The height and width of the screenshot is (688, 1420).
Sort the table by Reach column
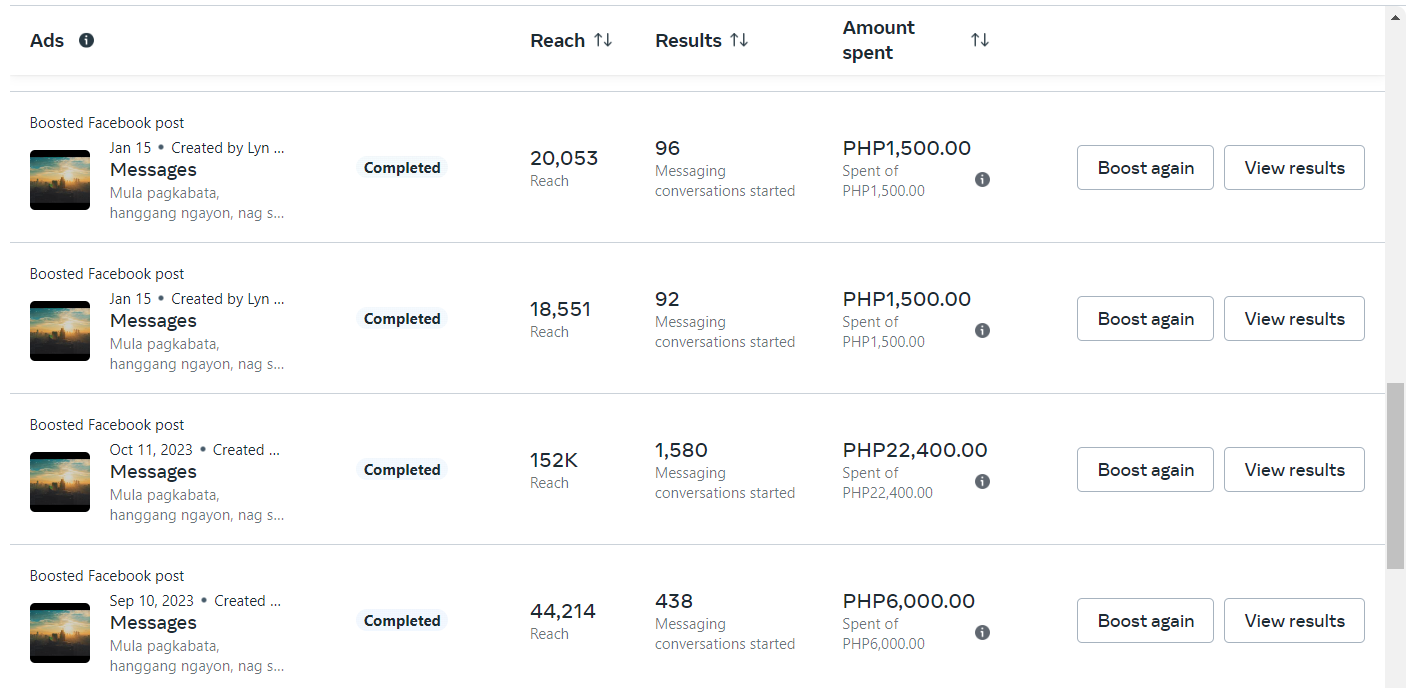[x=602, y=40]
